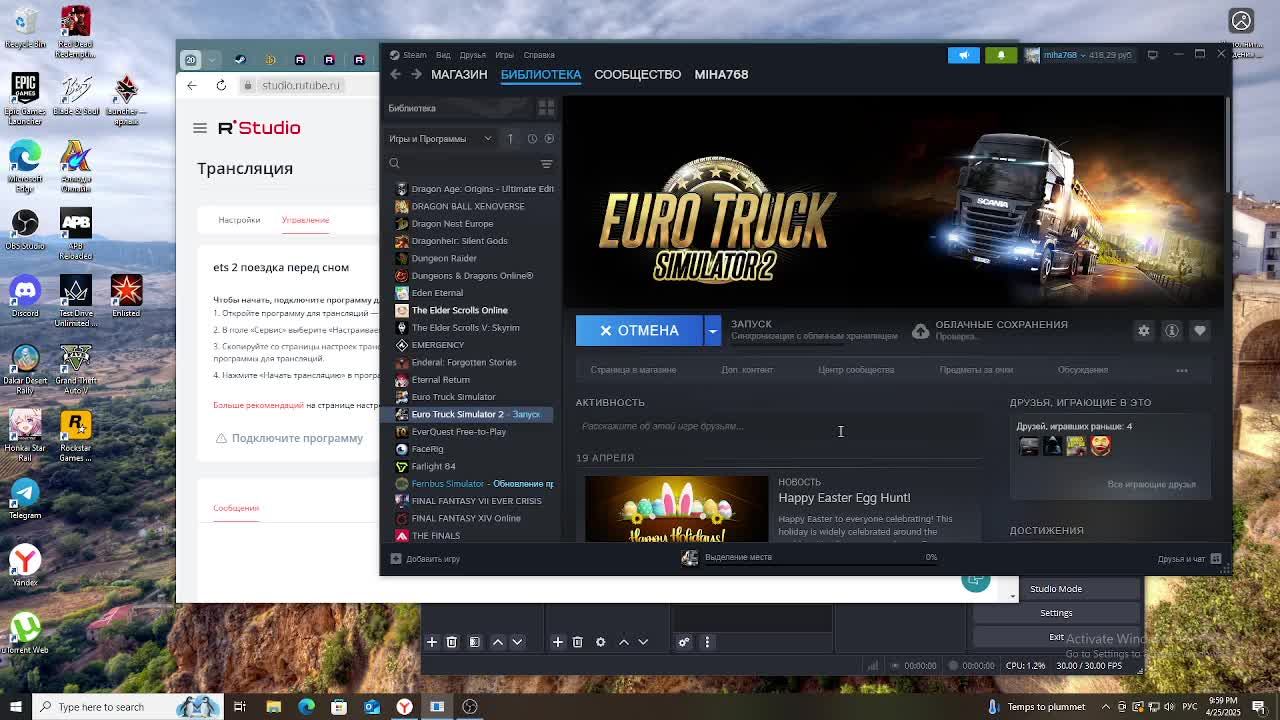Open OBS Settings button
The width and height of the screenshot is (1280, 720).
[1056, 613]
